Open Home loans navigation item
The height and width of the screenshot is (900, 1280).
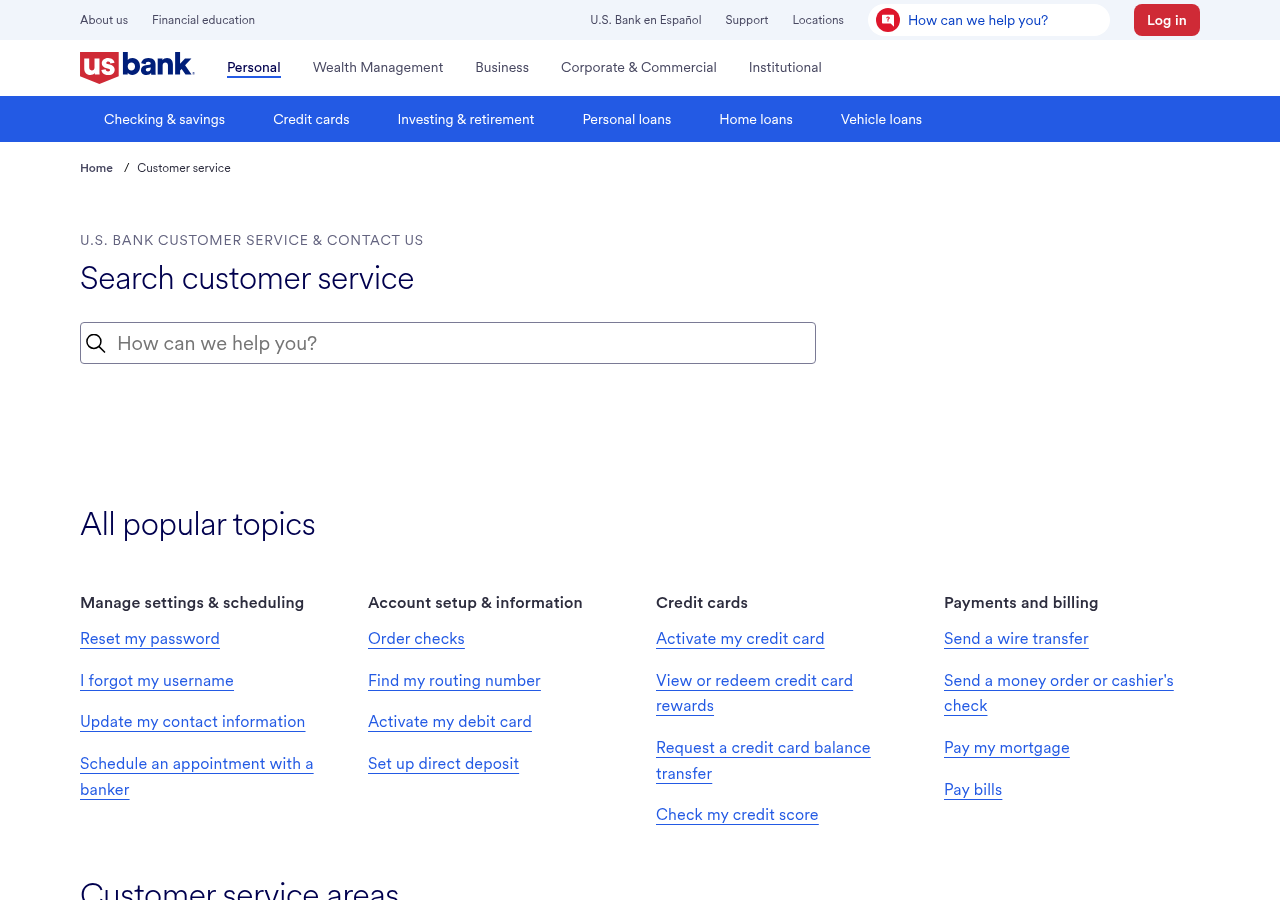(x=755, y=118)
